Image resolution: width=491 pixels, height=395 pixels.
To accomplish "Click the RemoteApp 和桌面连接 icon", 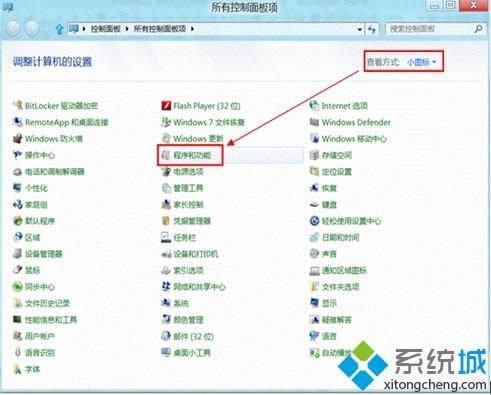I will (18, 122).
